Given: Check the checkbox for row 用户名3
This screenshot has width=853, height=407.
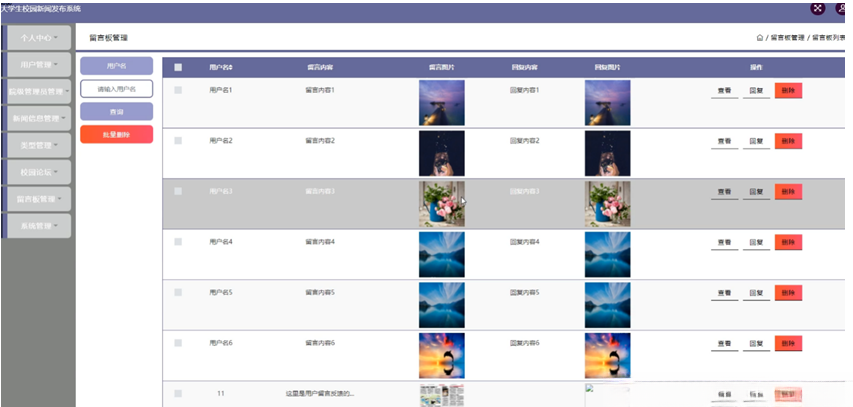Looking at the screenshot, I should click(x=178, y=192).
